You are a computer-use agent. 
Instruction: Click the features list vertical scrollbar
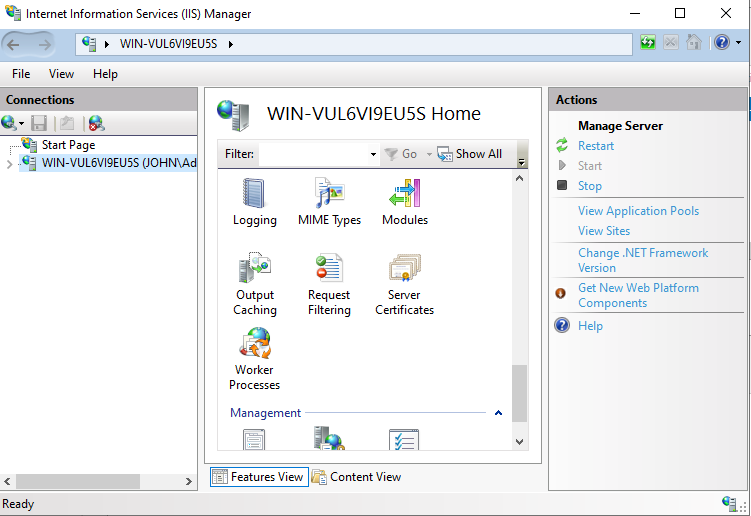(x=519, y=390)
